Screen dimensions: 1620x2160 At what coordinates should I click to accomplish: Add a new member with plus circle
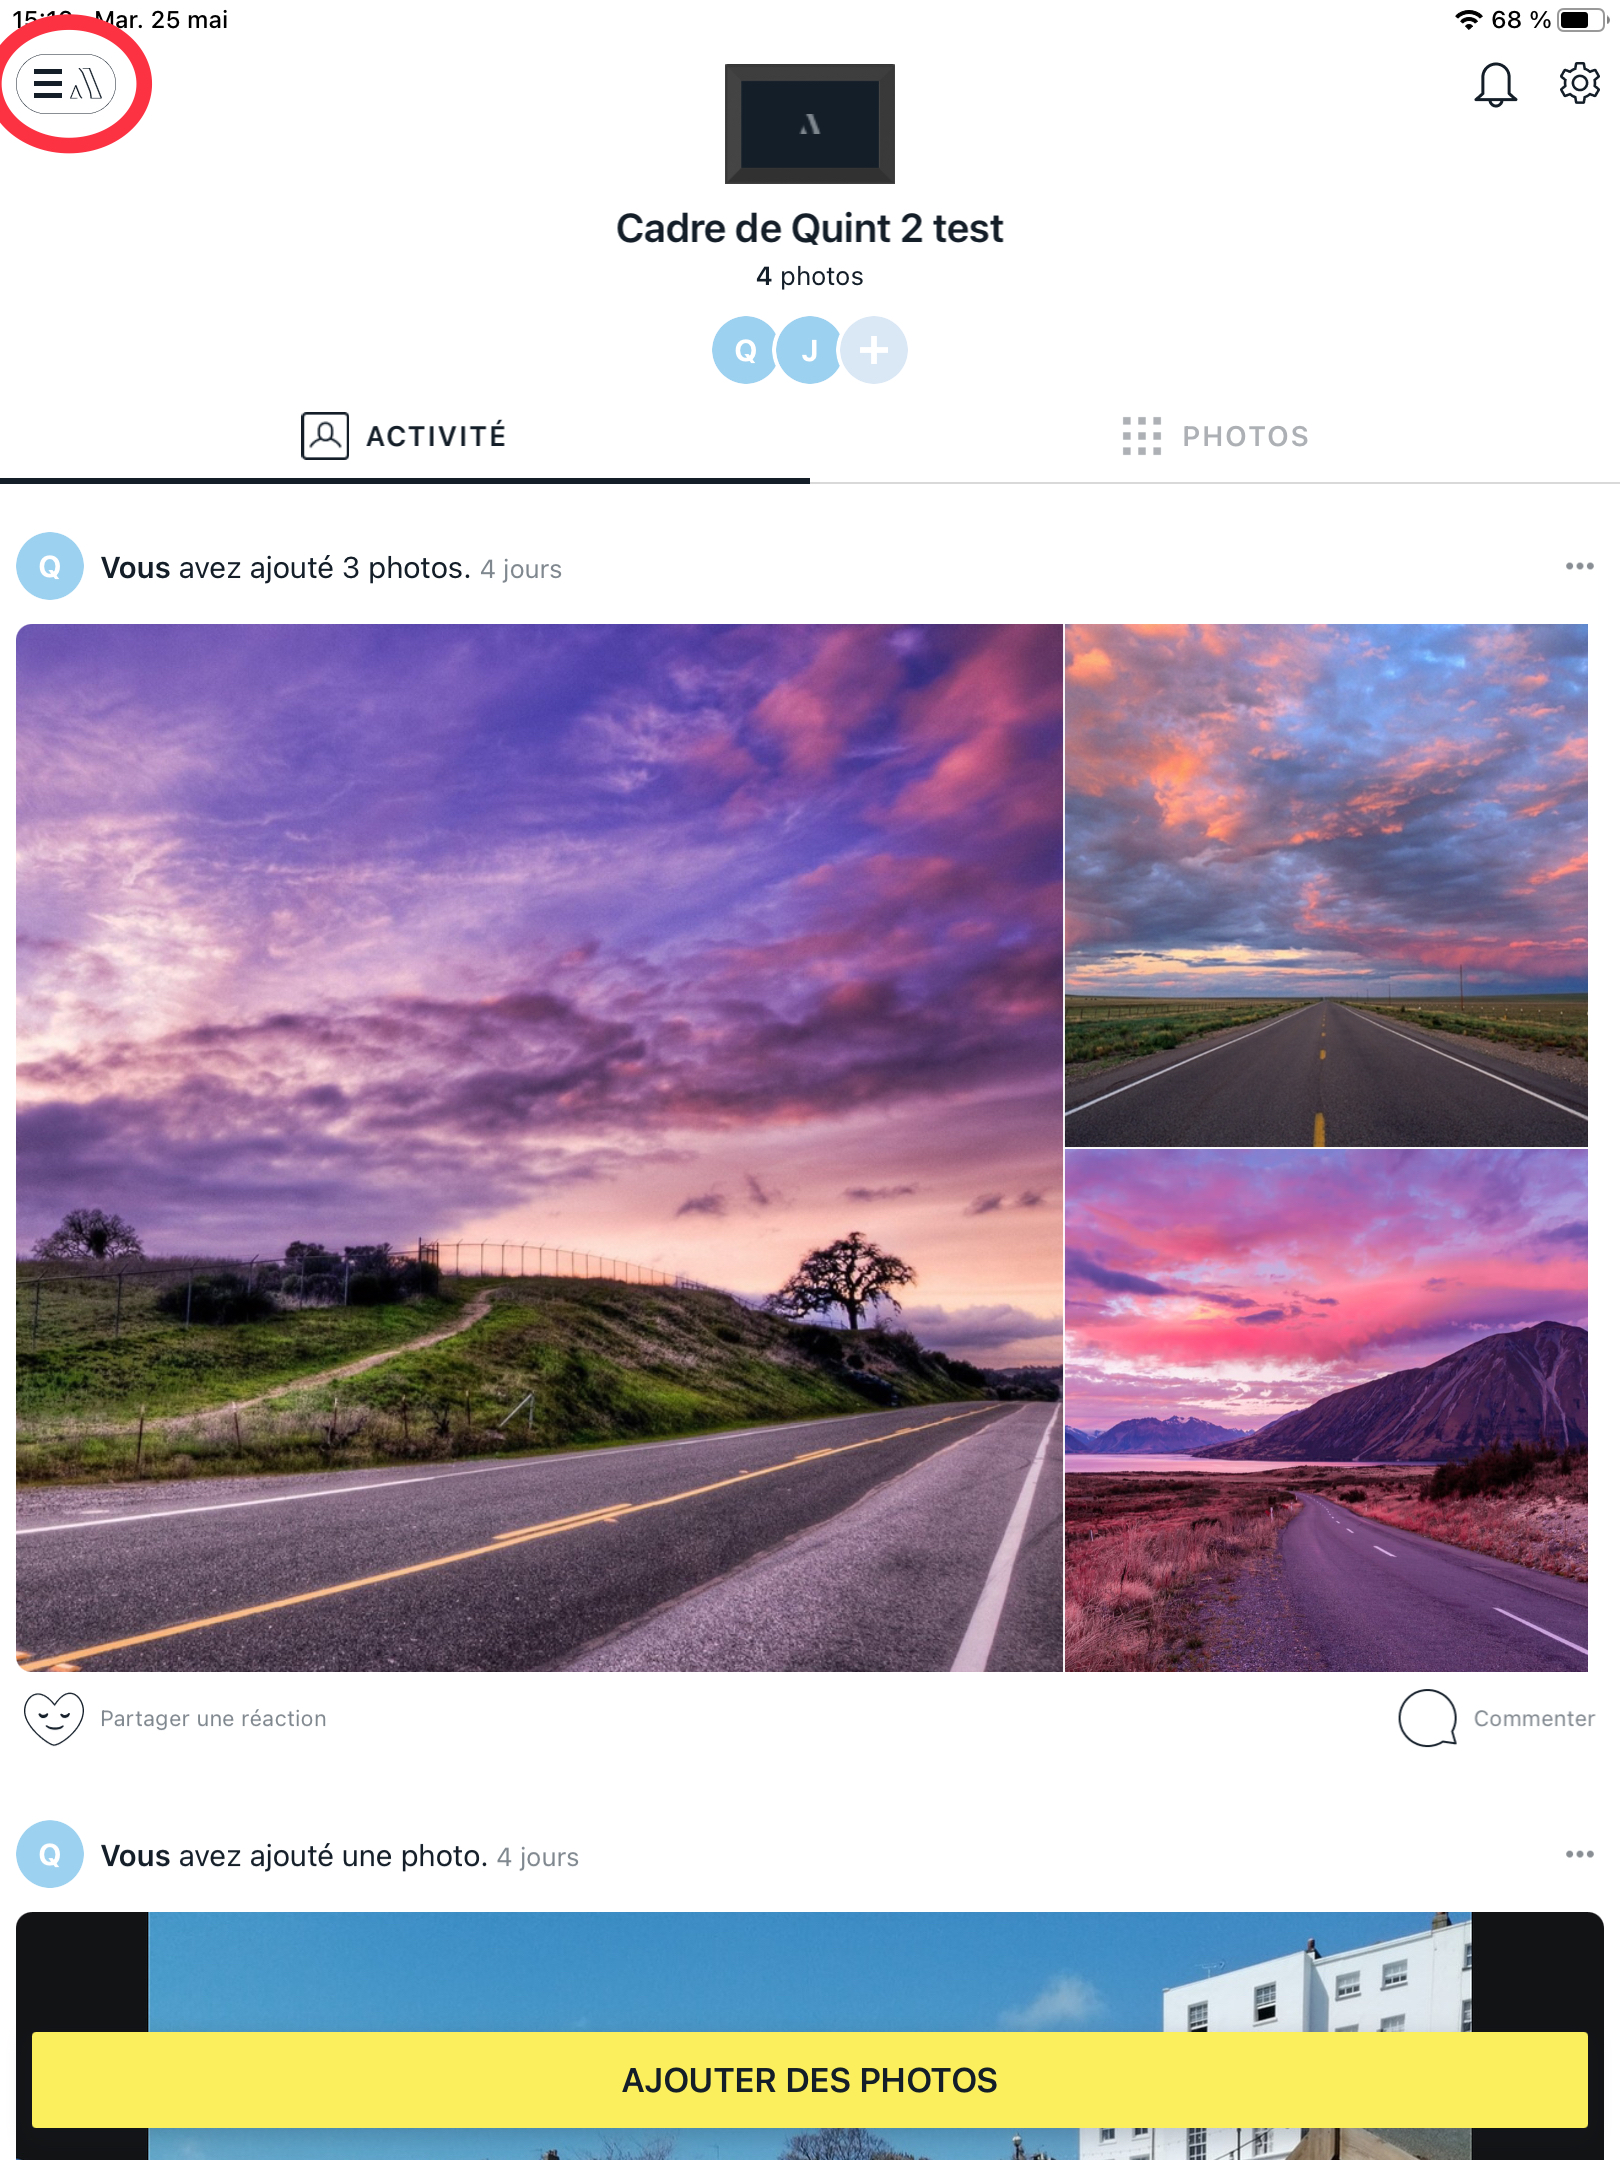[x=874, y=350]
